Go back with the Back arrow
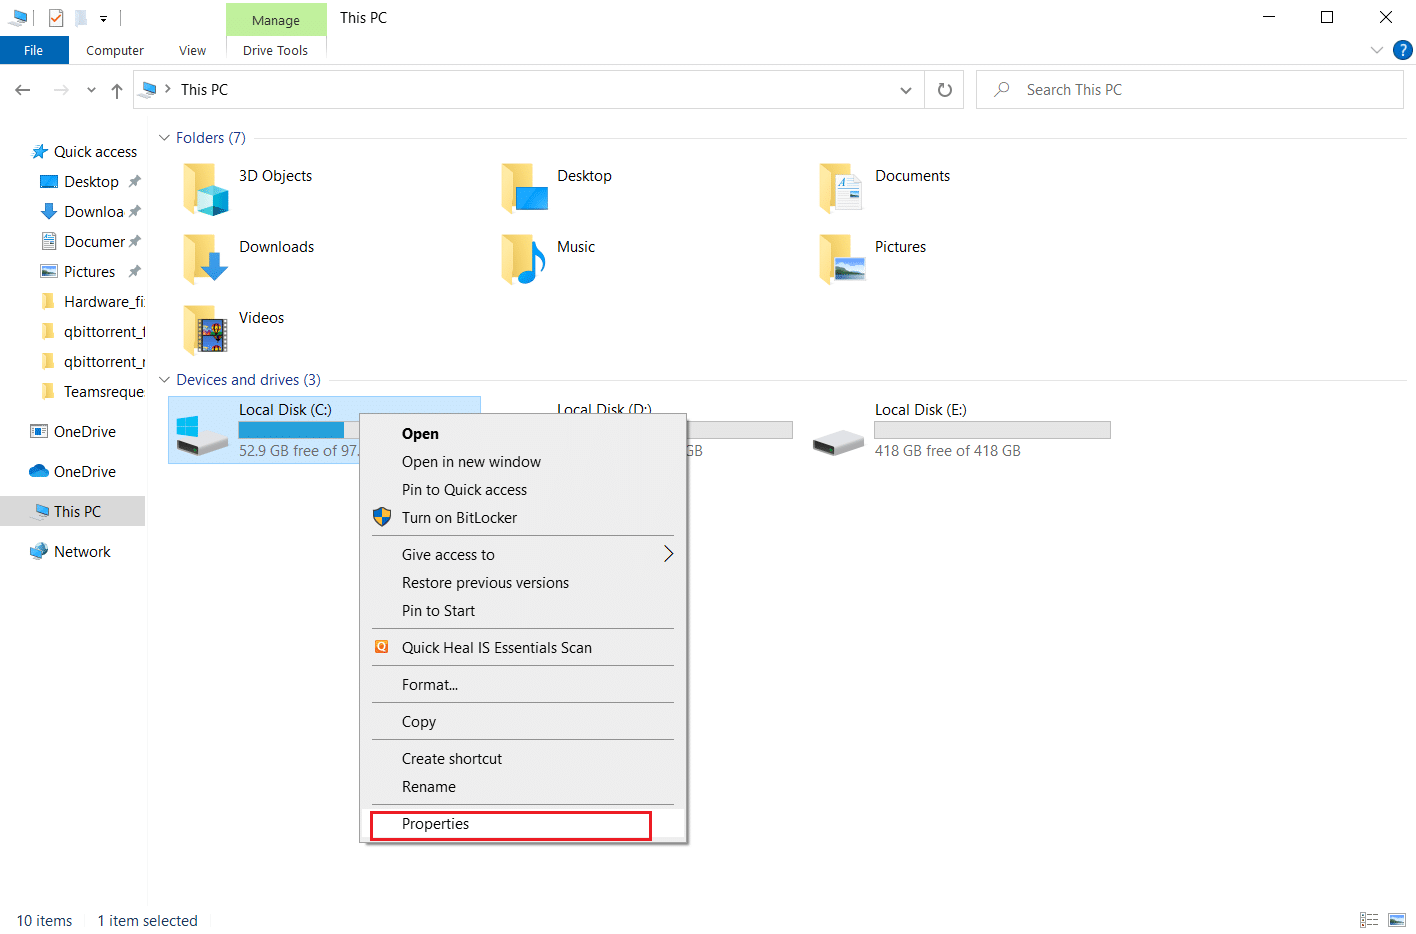 pyautogui.click(x=23, y=90)
